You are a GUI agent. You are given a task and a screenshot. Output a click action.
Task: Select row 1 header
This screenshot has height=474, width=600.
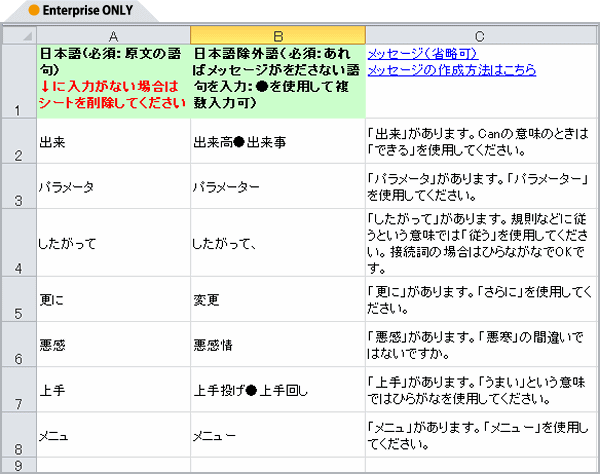(20, 81)
